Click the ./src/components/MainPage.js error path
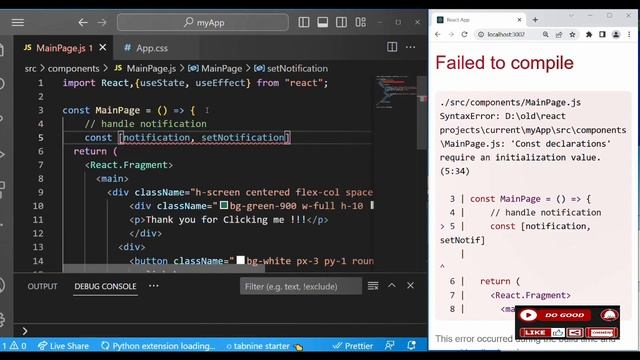The height and width of the screenshot is (360, 640). coord(510,102)
